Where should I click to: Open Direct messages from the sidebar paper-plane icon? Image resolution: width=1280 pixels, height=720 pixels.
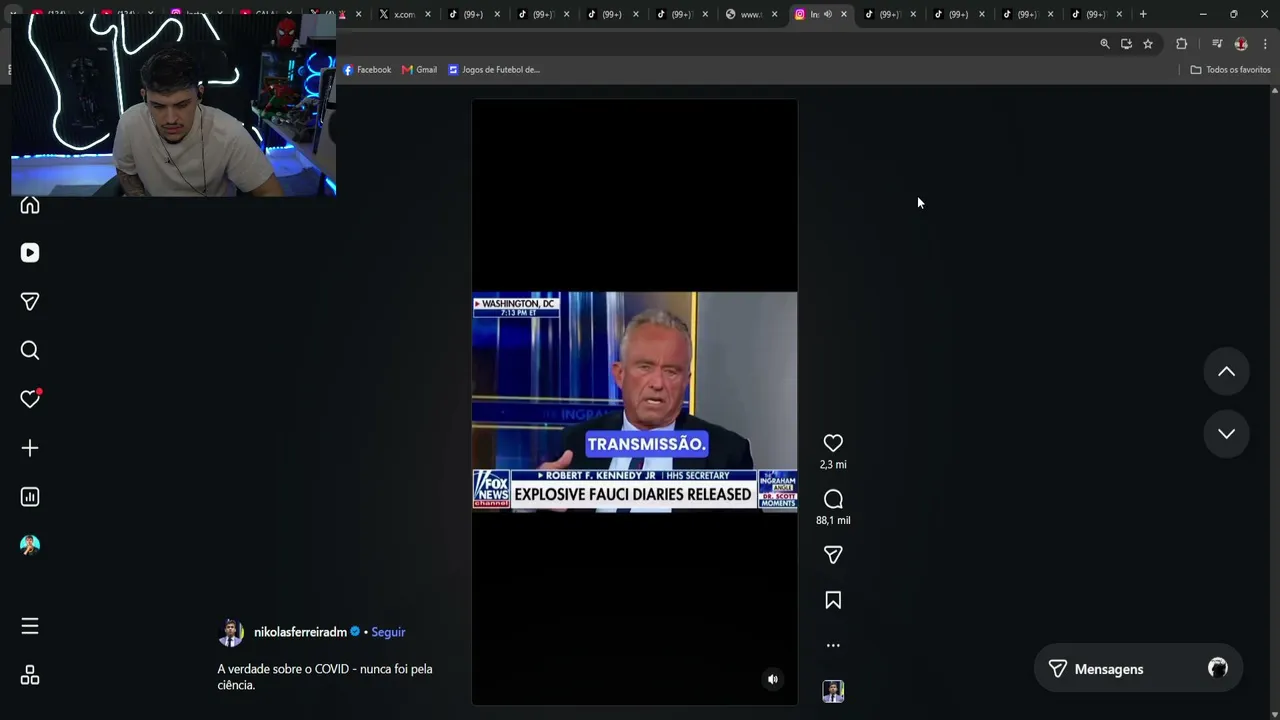[30, 302]
